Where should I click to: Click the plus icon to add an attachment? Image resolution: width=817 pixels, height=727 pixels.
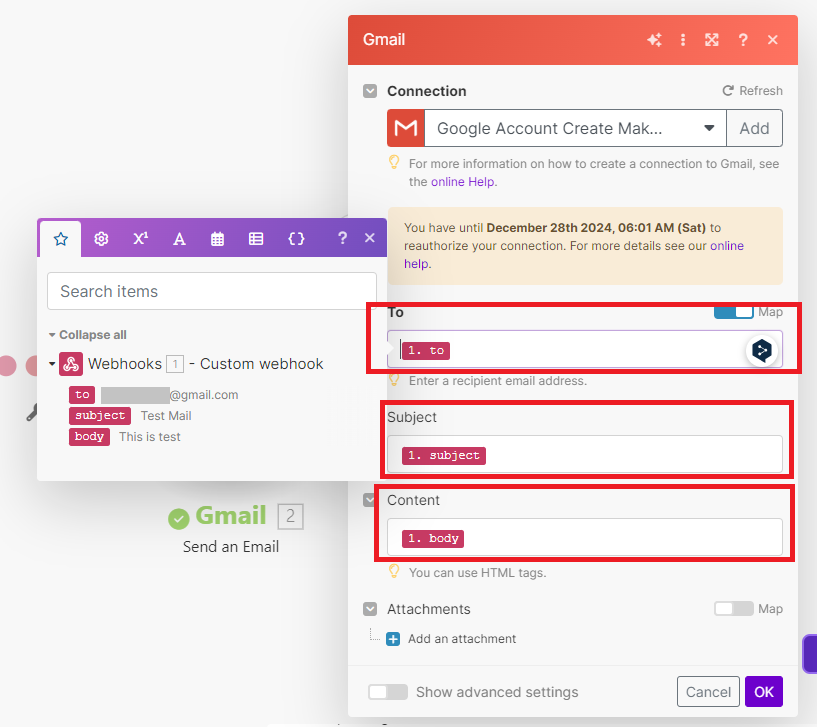point(393,639)
